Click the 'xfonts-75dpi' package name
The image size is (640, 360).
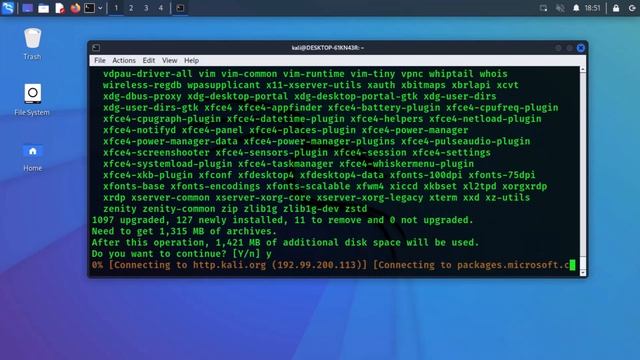502,175
